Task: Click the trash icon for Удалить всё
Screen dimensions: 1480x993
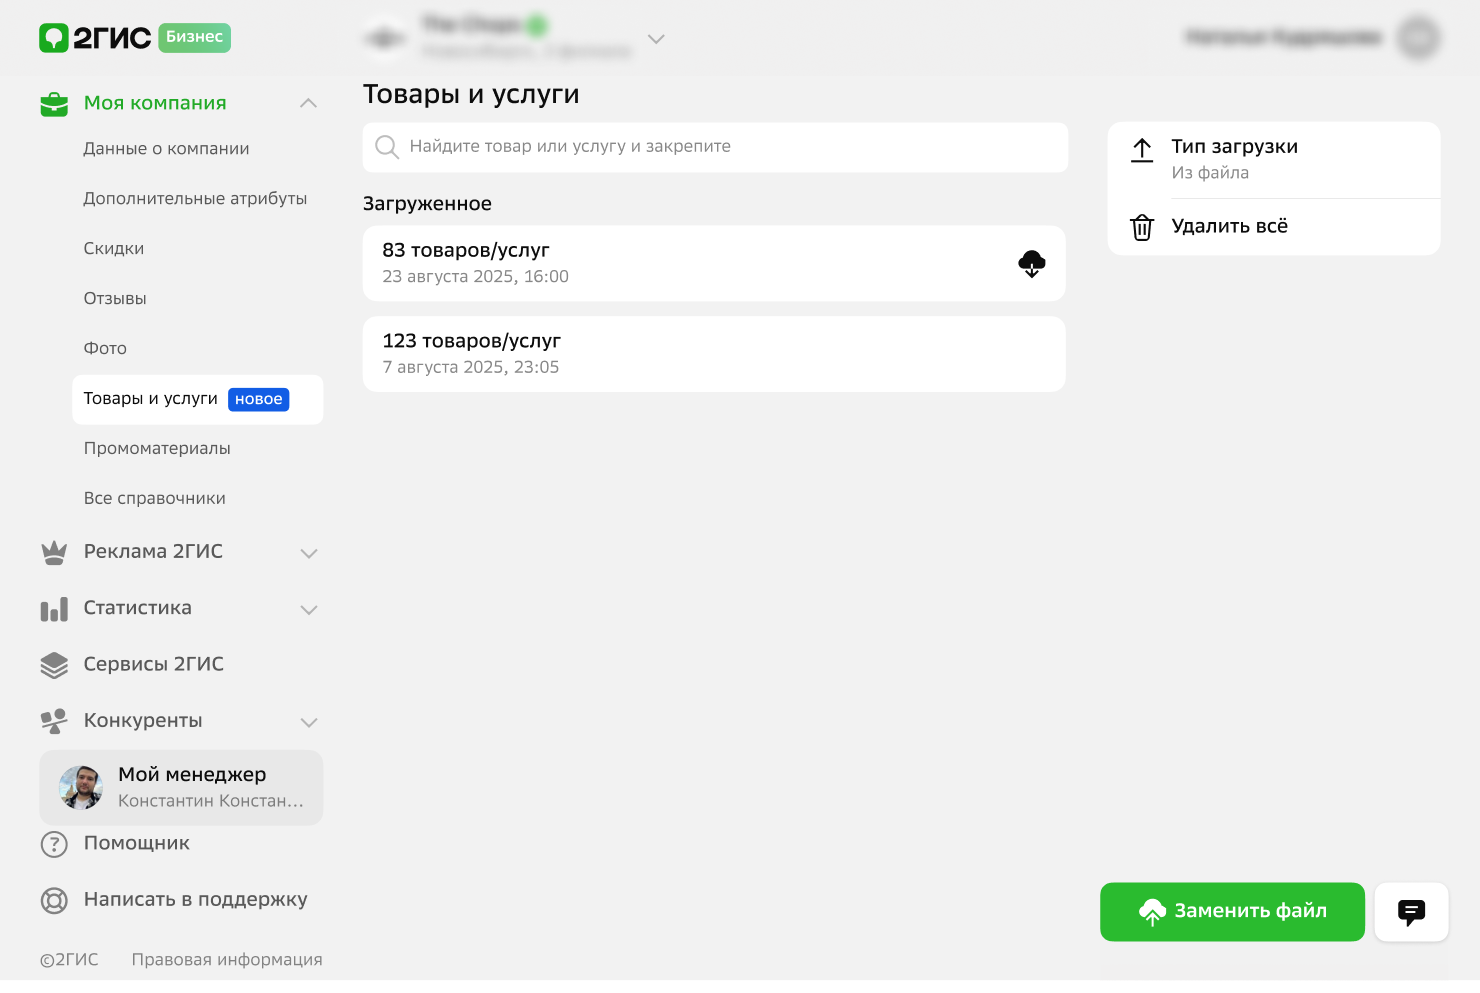Action: click(x=1141, y=227)
